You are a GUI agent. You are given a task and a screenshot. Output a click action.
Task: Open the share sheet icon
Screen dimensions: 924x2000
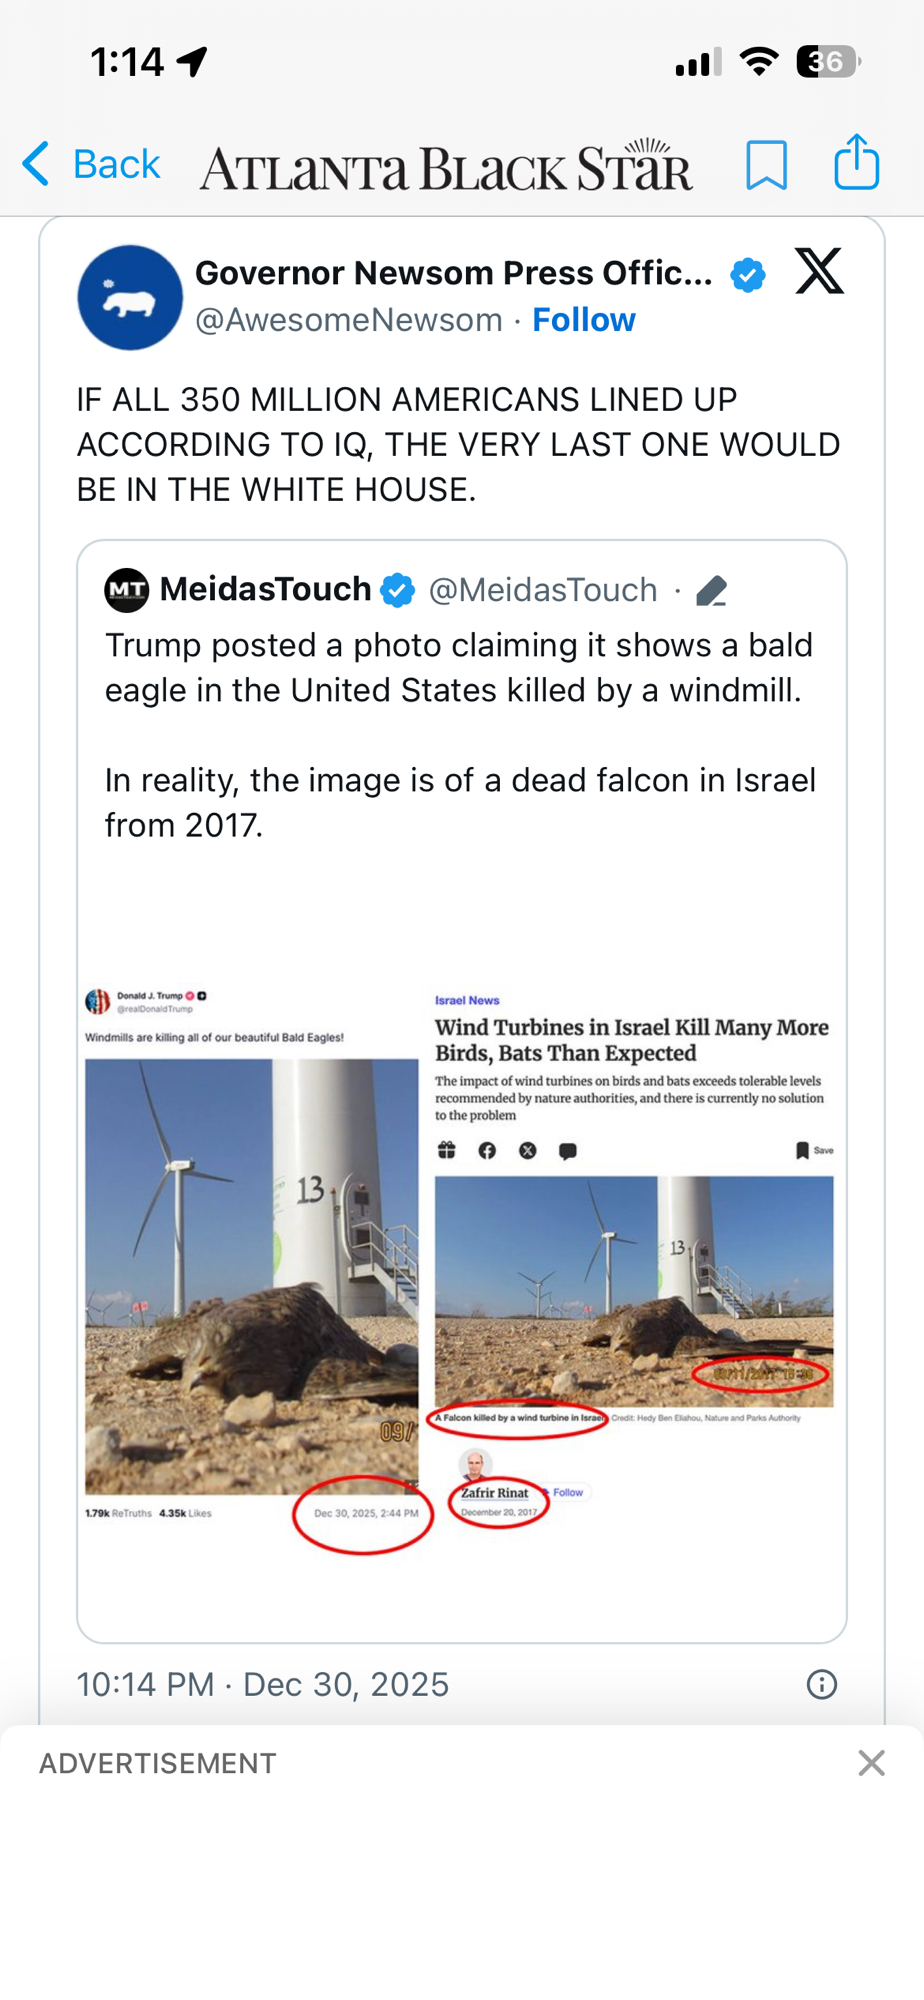857,162
